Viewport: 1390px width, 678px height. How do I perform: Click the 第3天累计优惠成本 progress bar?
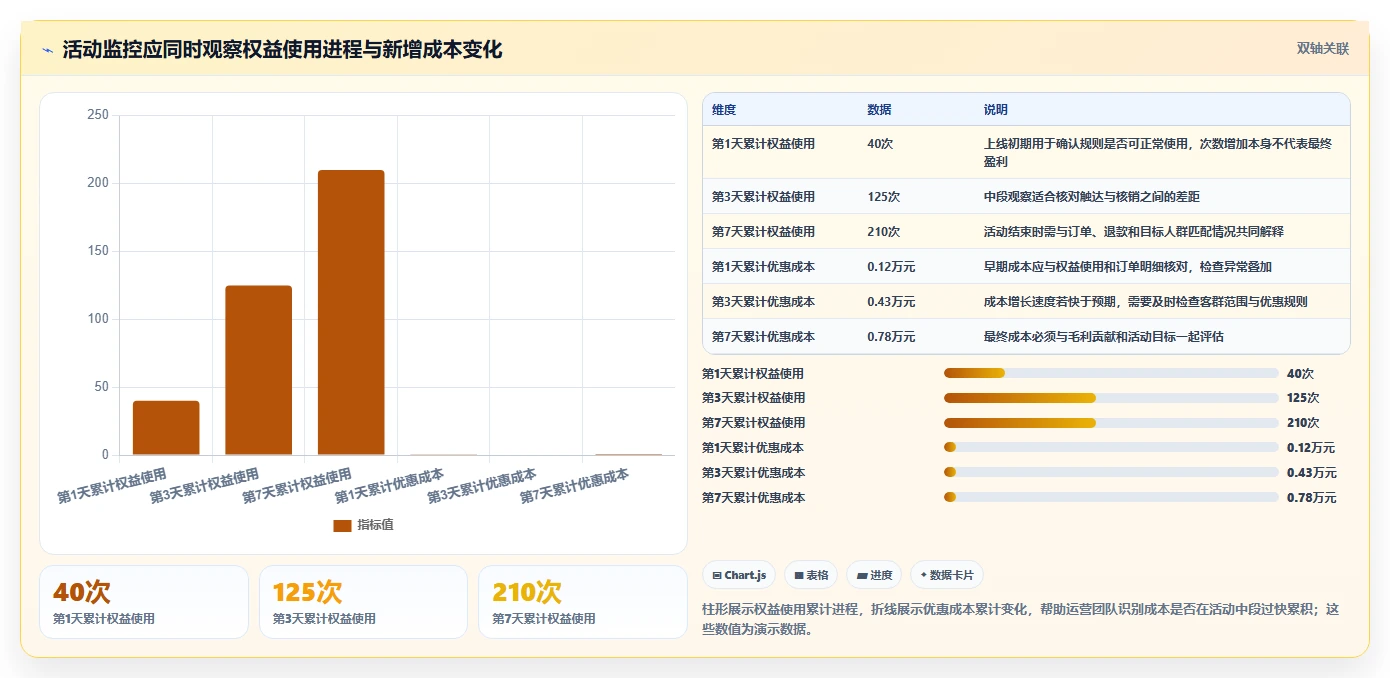(x=1111, y=473)
